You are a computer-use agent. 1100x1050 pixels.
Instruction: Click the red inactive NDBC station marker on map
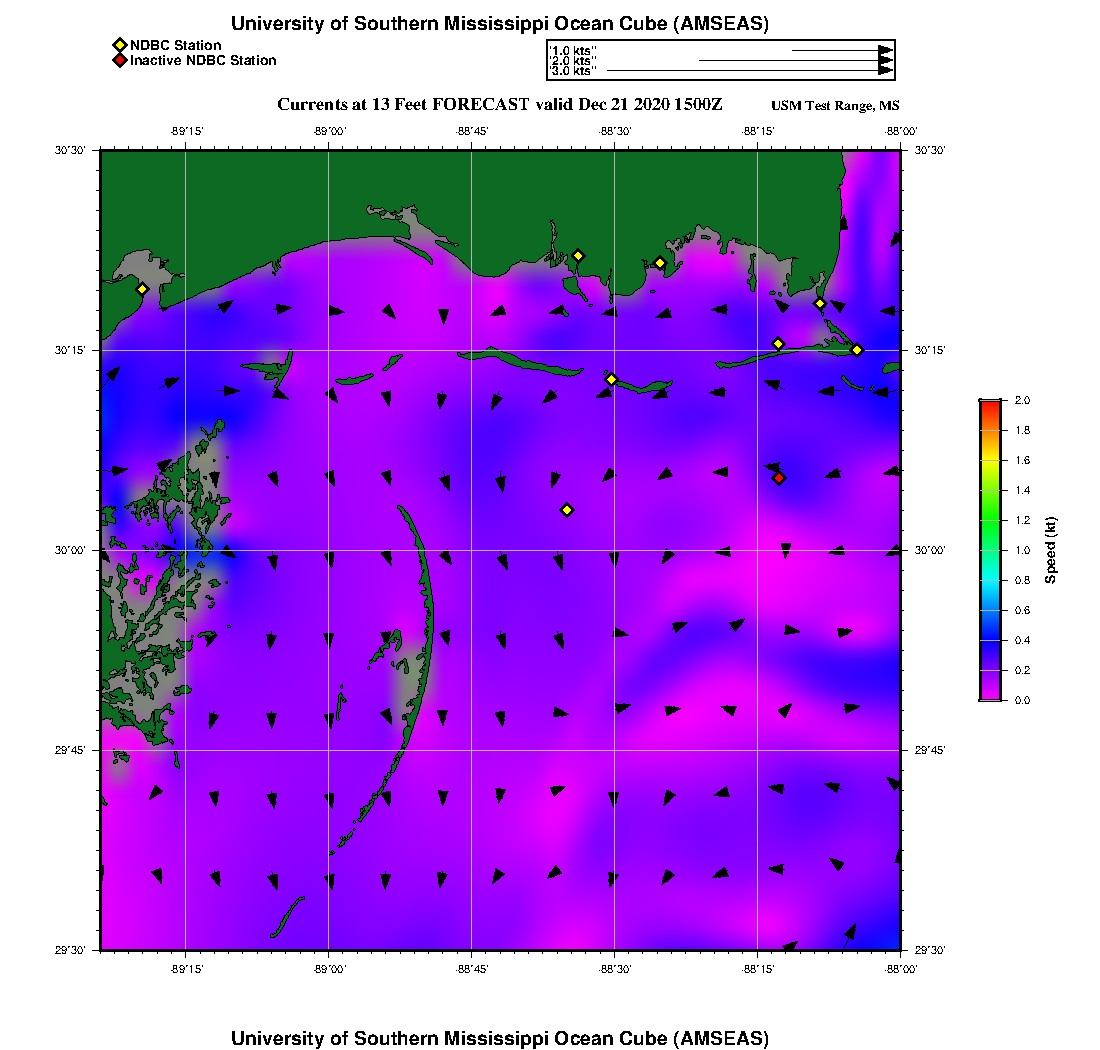point(779,478)
